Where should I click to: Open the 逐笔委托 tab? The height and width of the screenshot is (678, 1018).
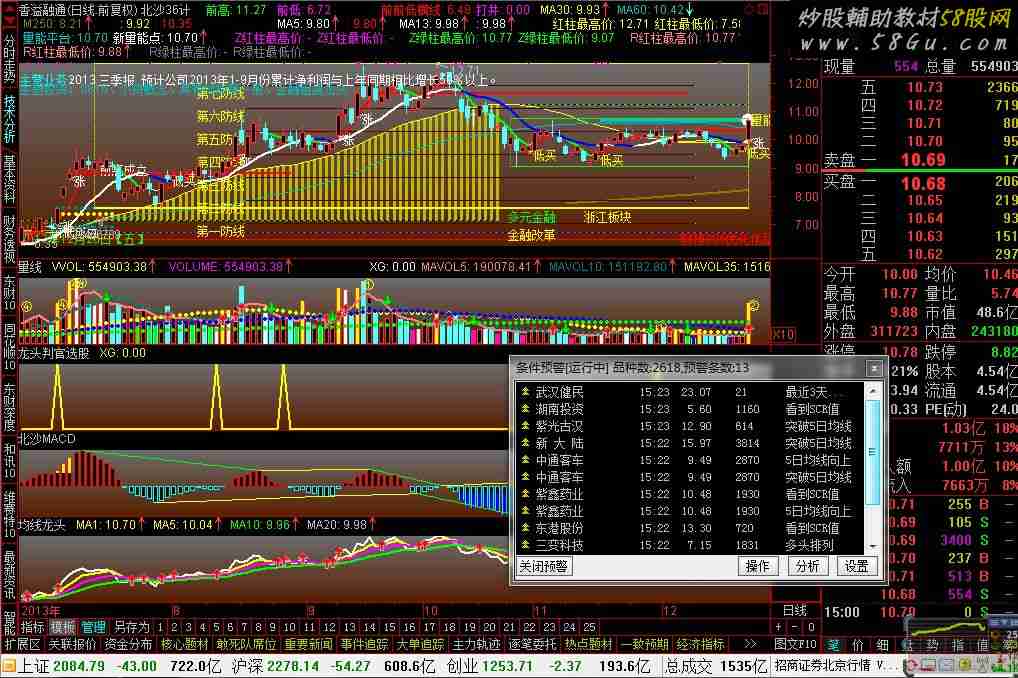click(532, 644)
